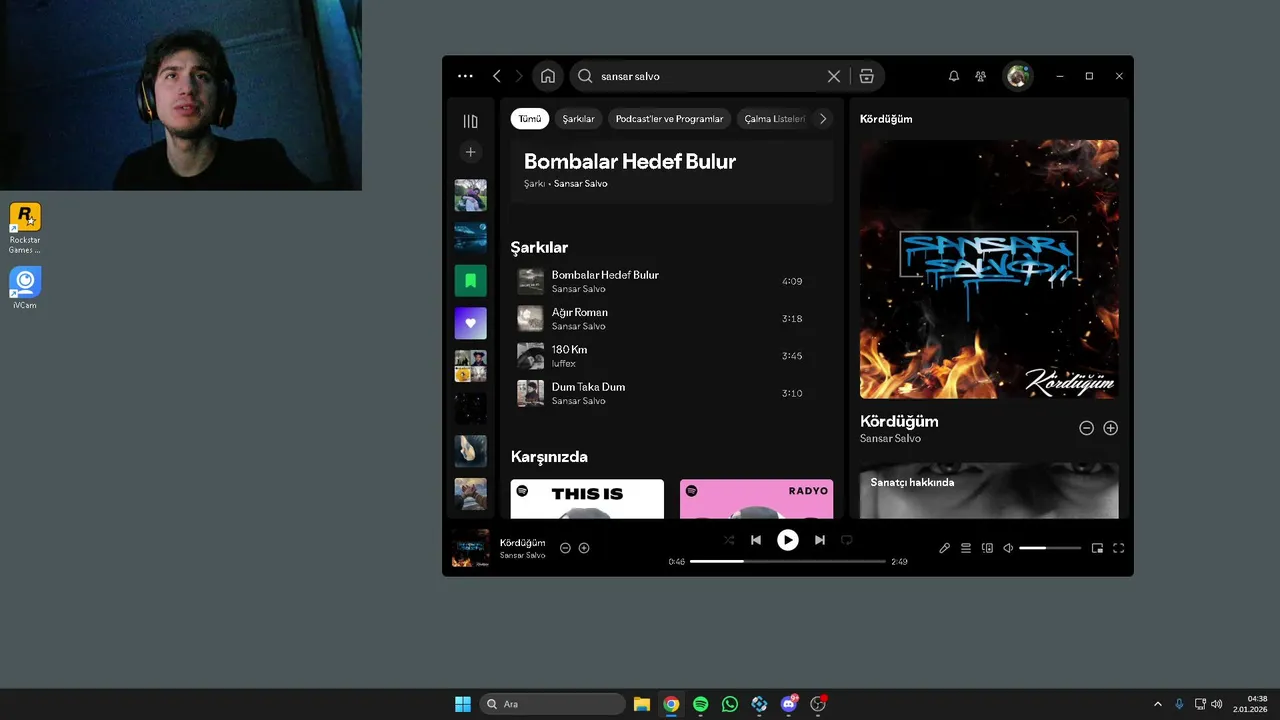Expand more filter chips with arrow

[823, 119]
